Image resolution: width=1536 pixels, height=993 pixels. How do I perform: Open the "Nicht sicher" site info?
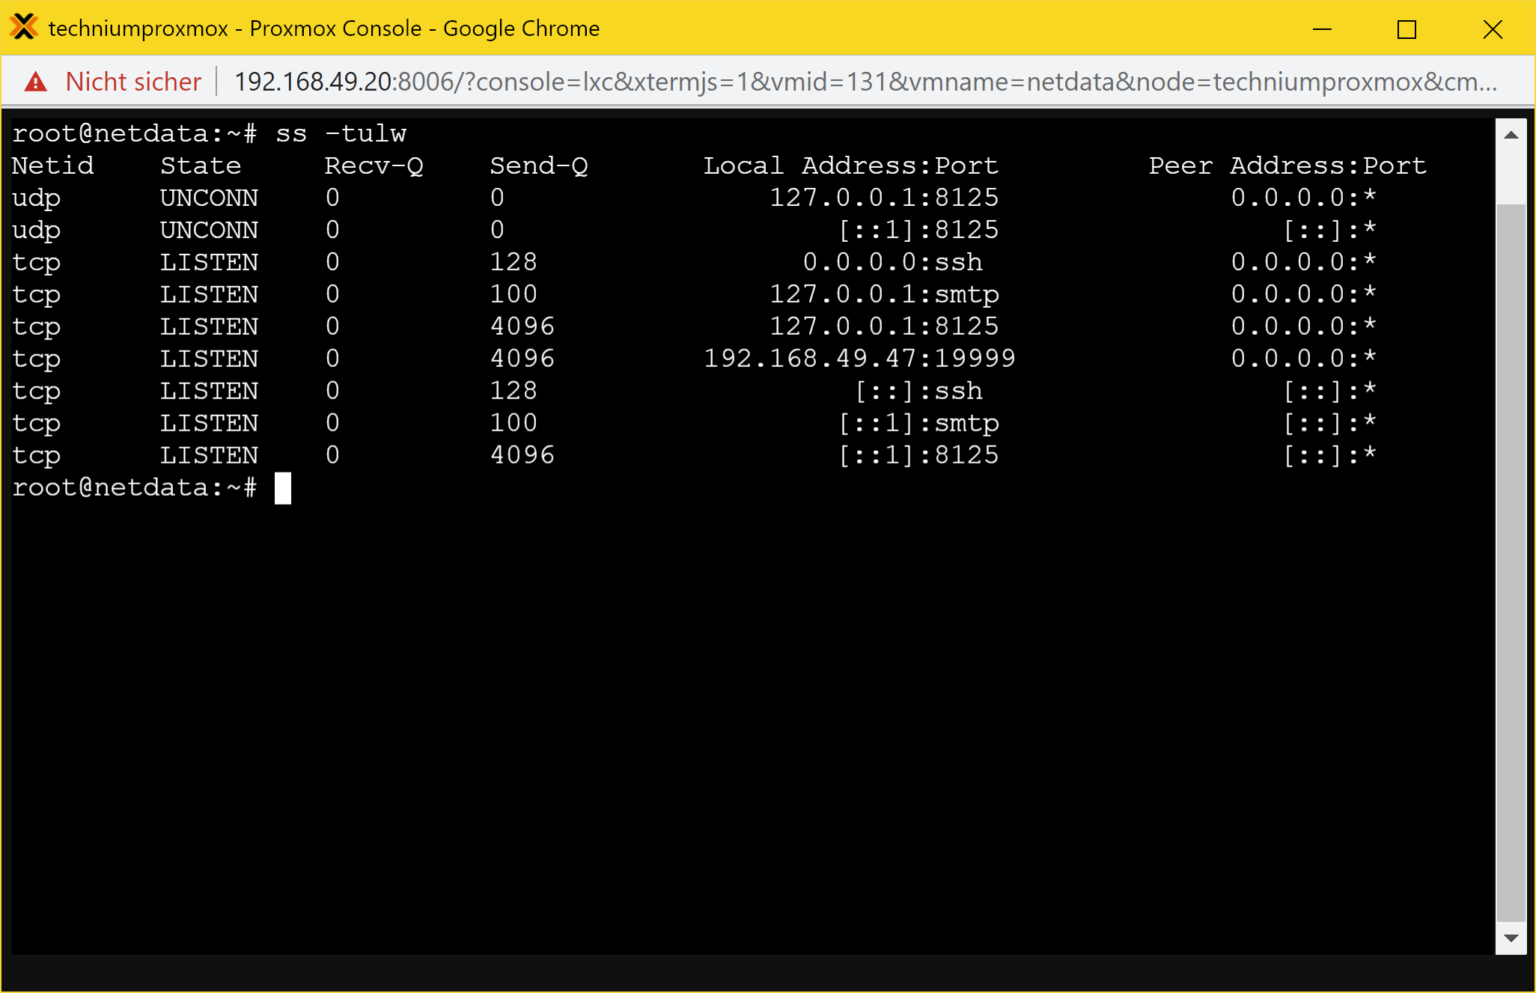click(x=132, y=82)
